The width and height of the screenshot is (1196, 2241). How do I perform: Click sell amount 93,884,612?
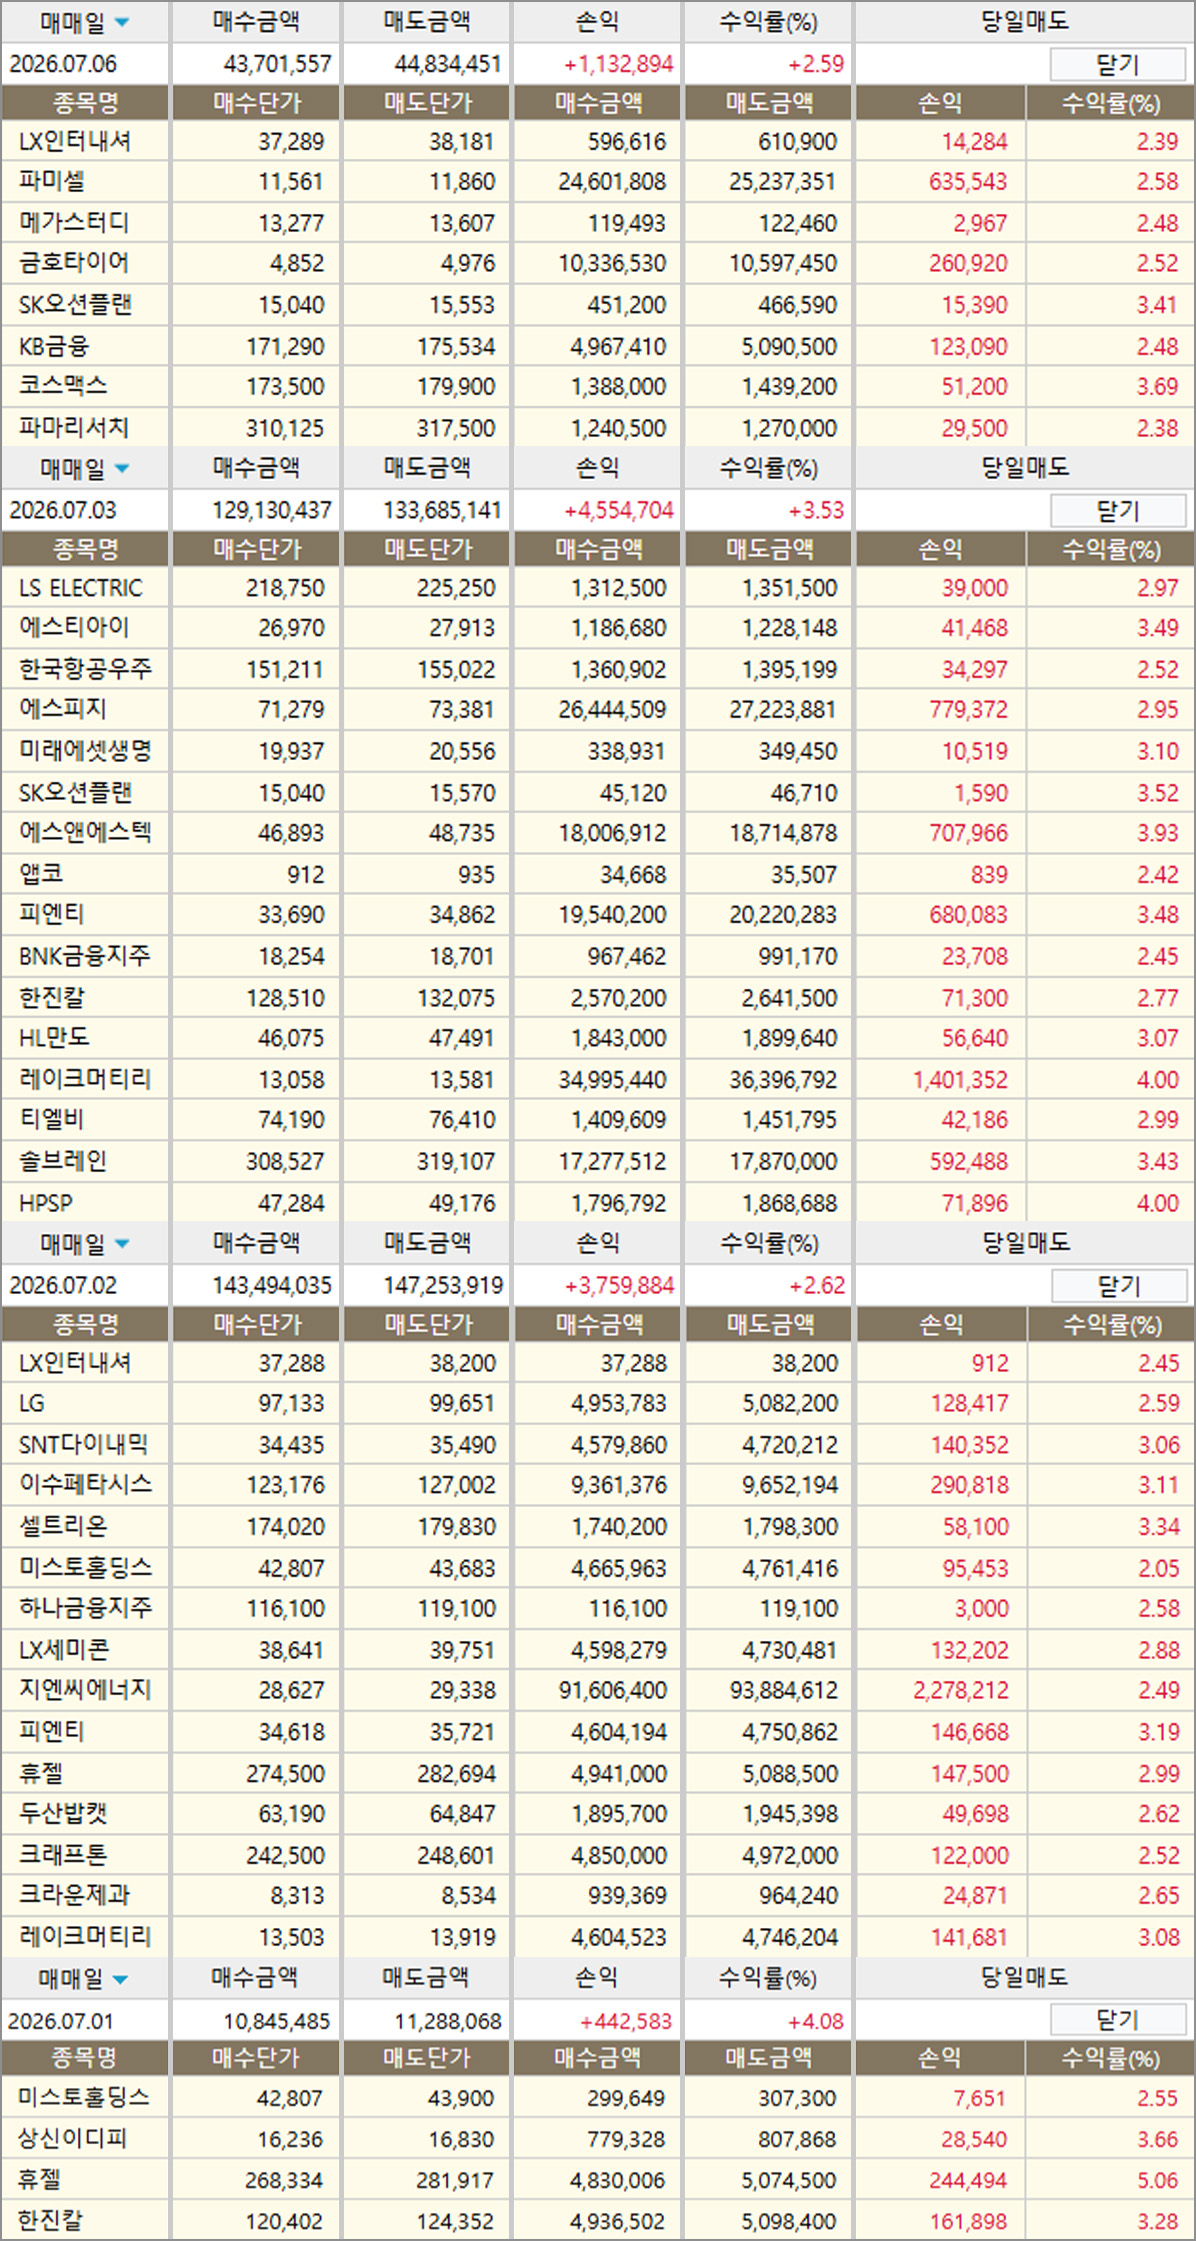point(783,1690)
